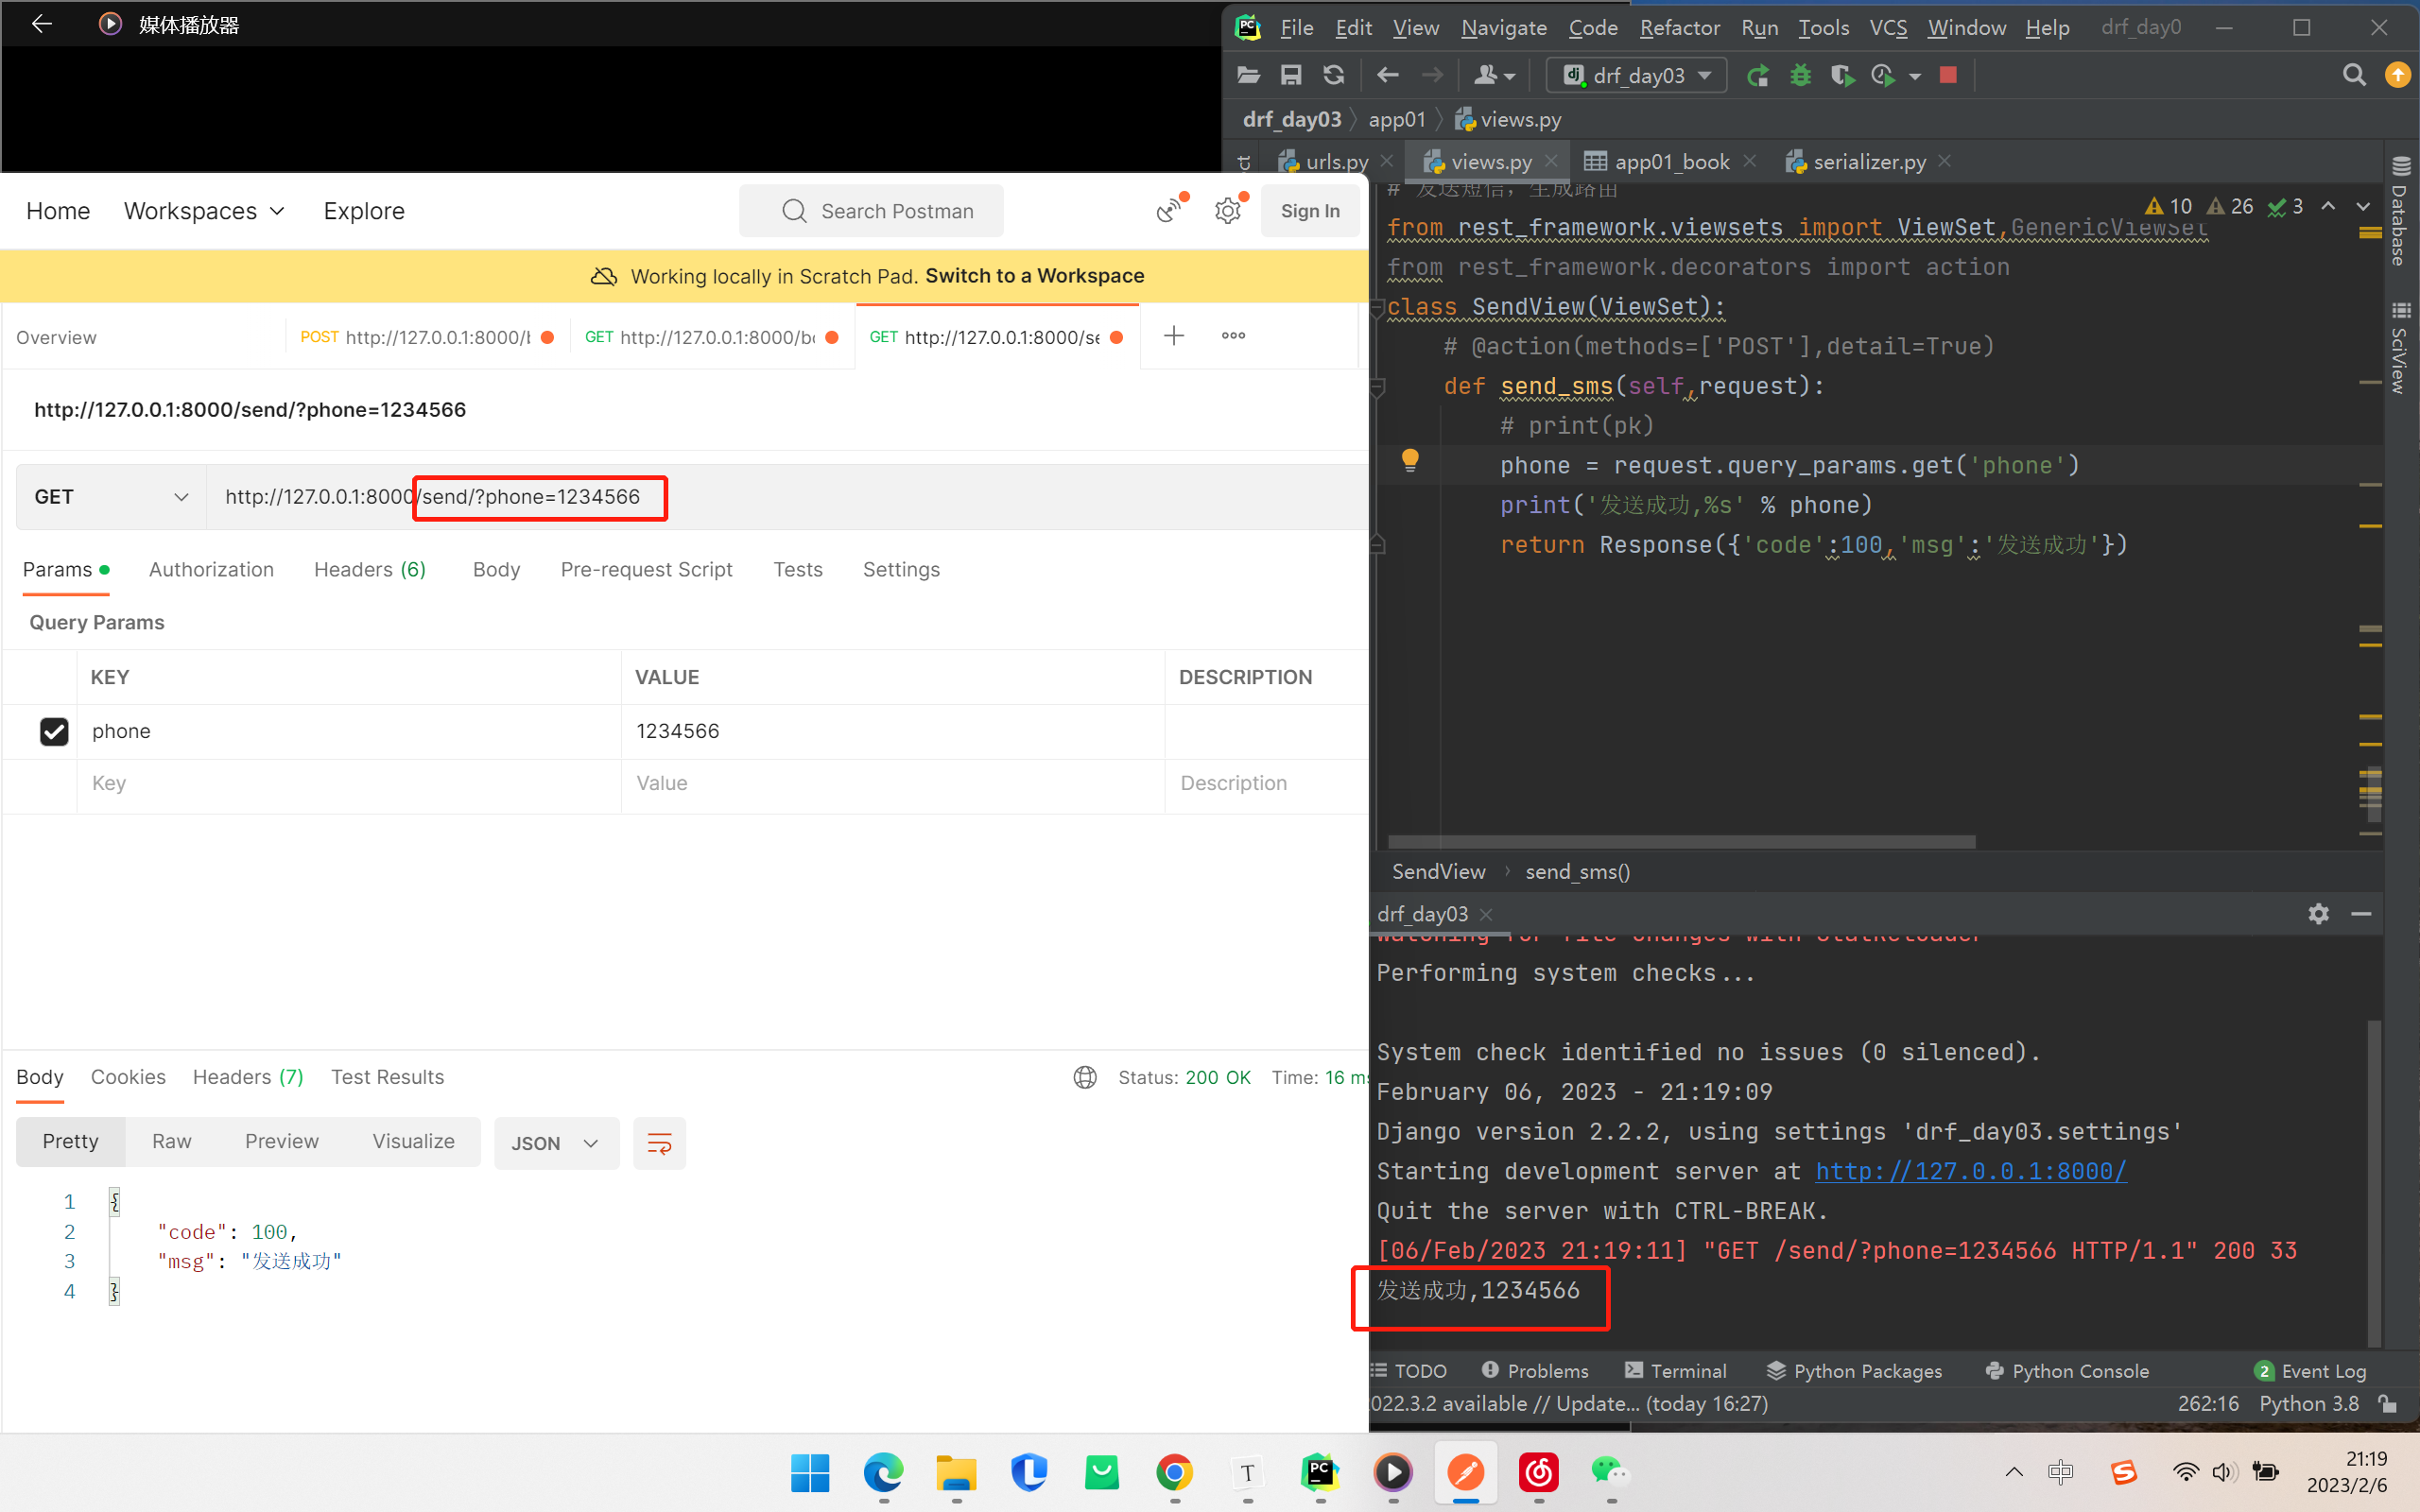Click the Postman Sign In button
Viewport: 2420px width, 1512px height.
[1310, 211]
